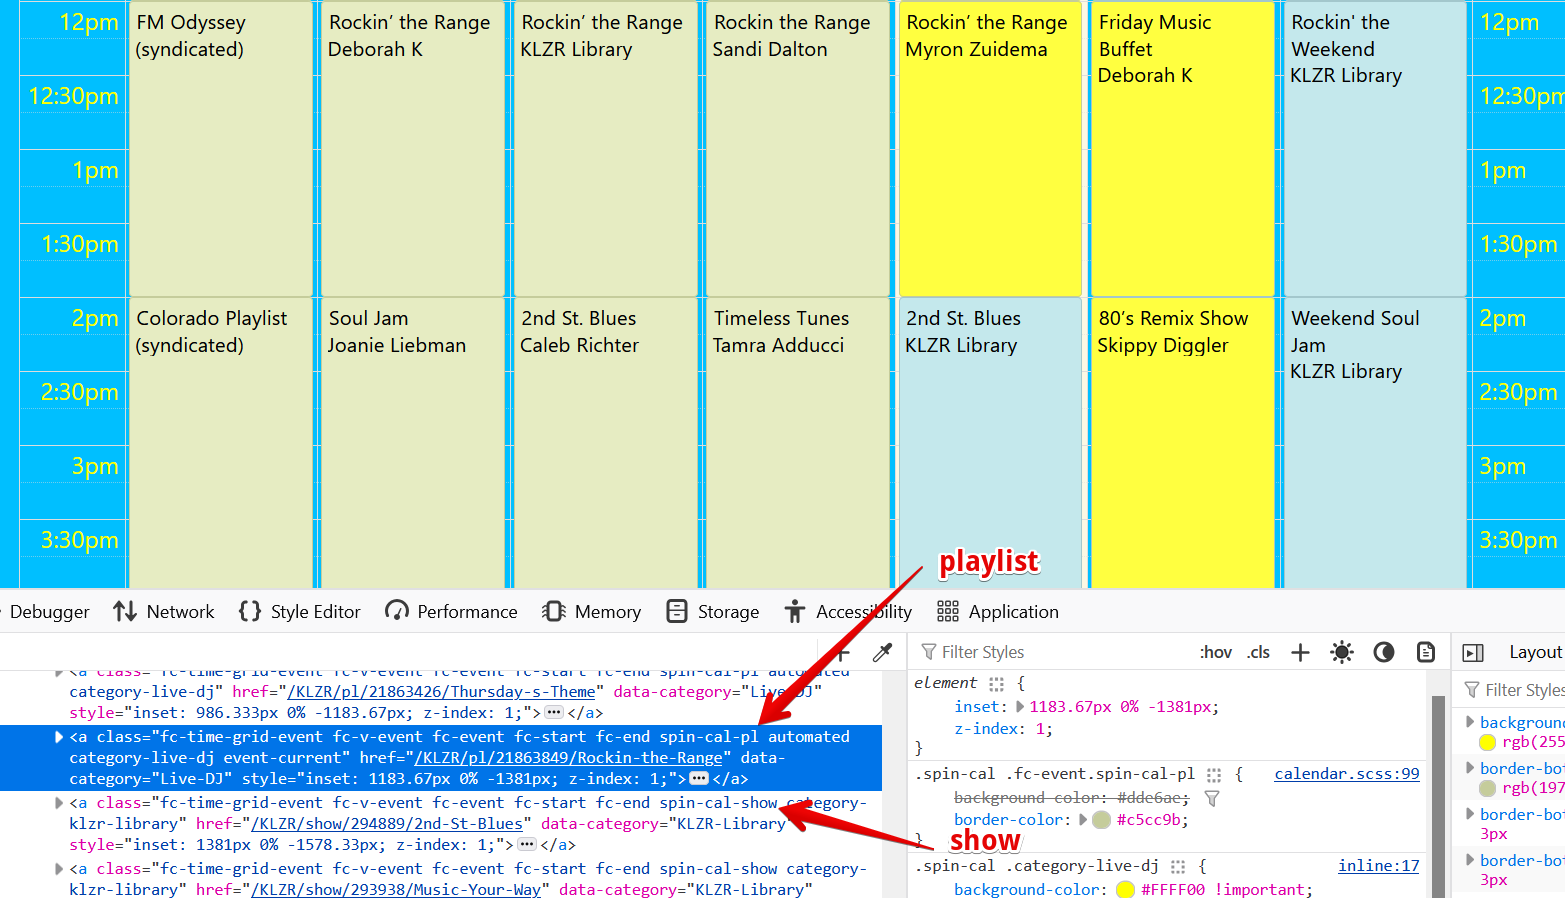The width and height of the screenshot is (1565, 898).
Task: Click the overridden-property filter funnel icon
Action: (1212, 798)
